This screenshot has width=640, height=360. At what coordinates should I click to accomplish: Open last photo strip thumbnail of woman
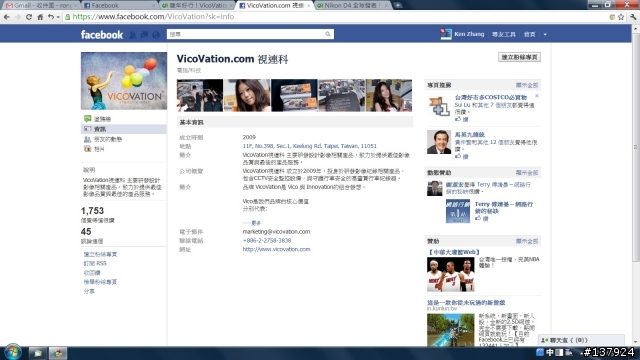pos(389,96)
